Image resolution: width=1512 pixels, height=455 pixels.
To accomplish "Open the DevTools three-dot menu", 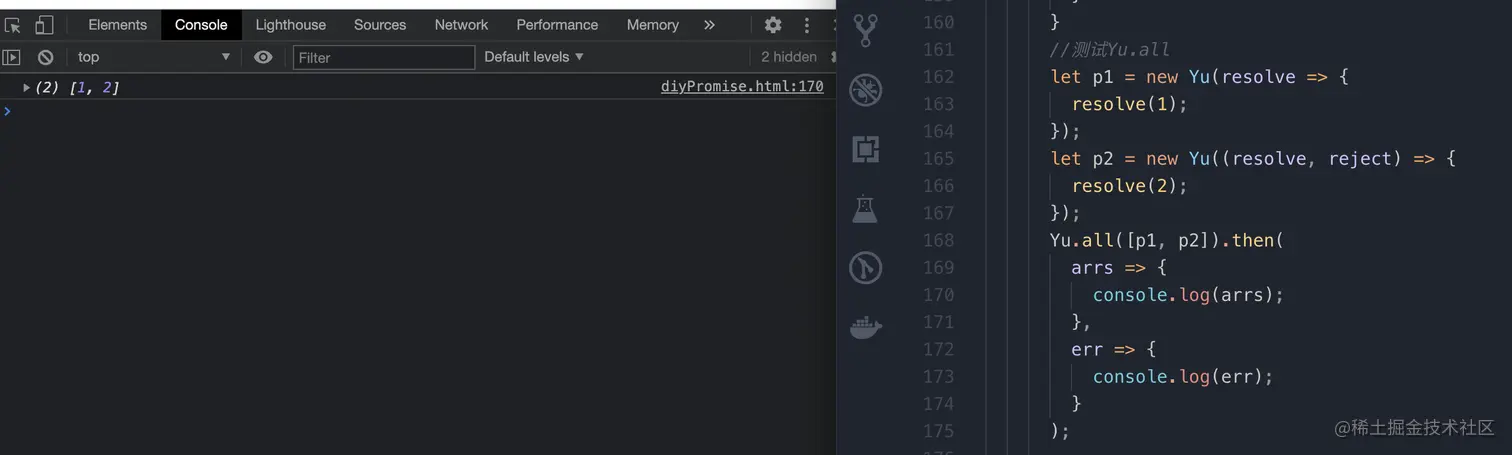I will [x=807, y=25].
